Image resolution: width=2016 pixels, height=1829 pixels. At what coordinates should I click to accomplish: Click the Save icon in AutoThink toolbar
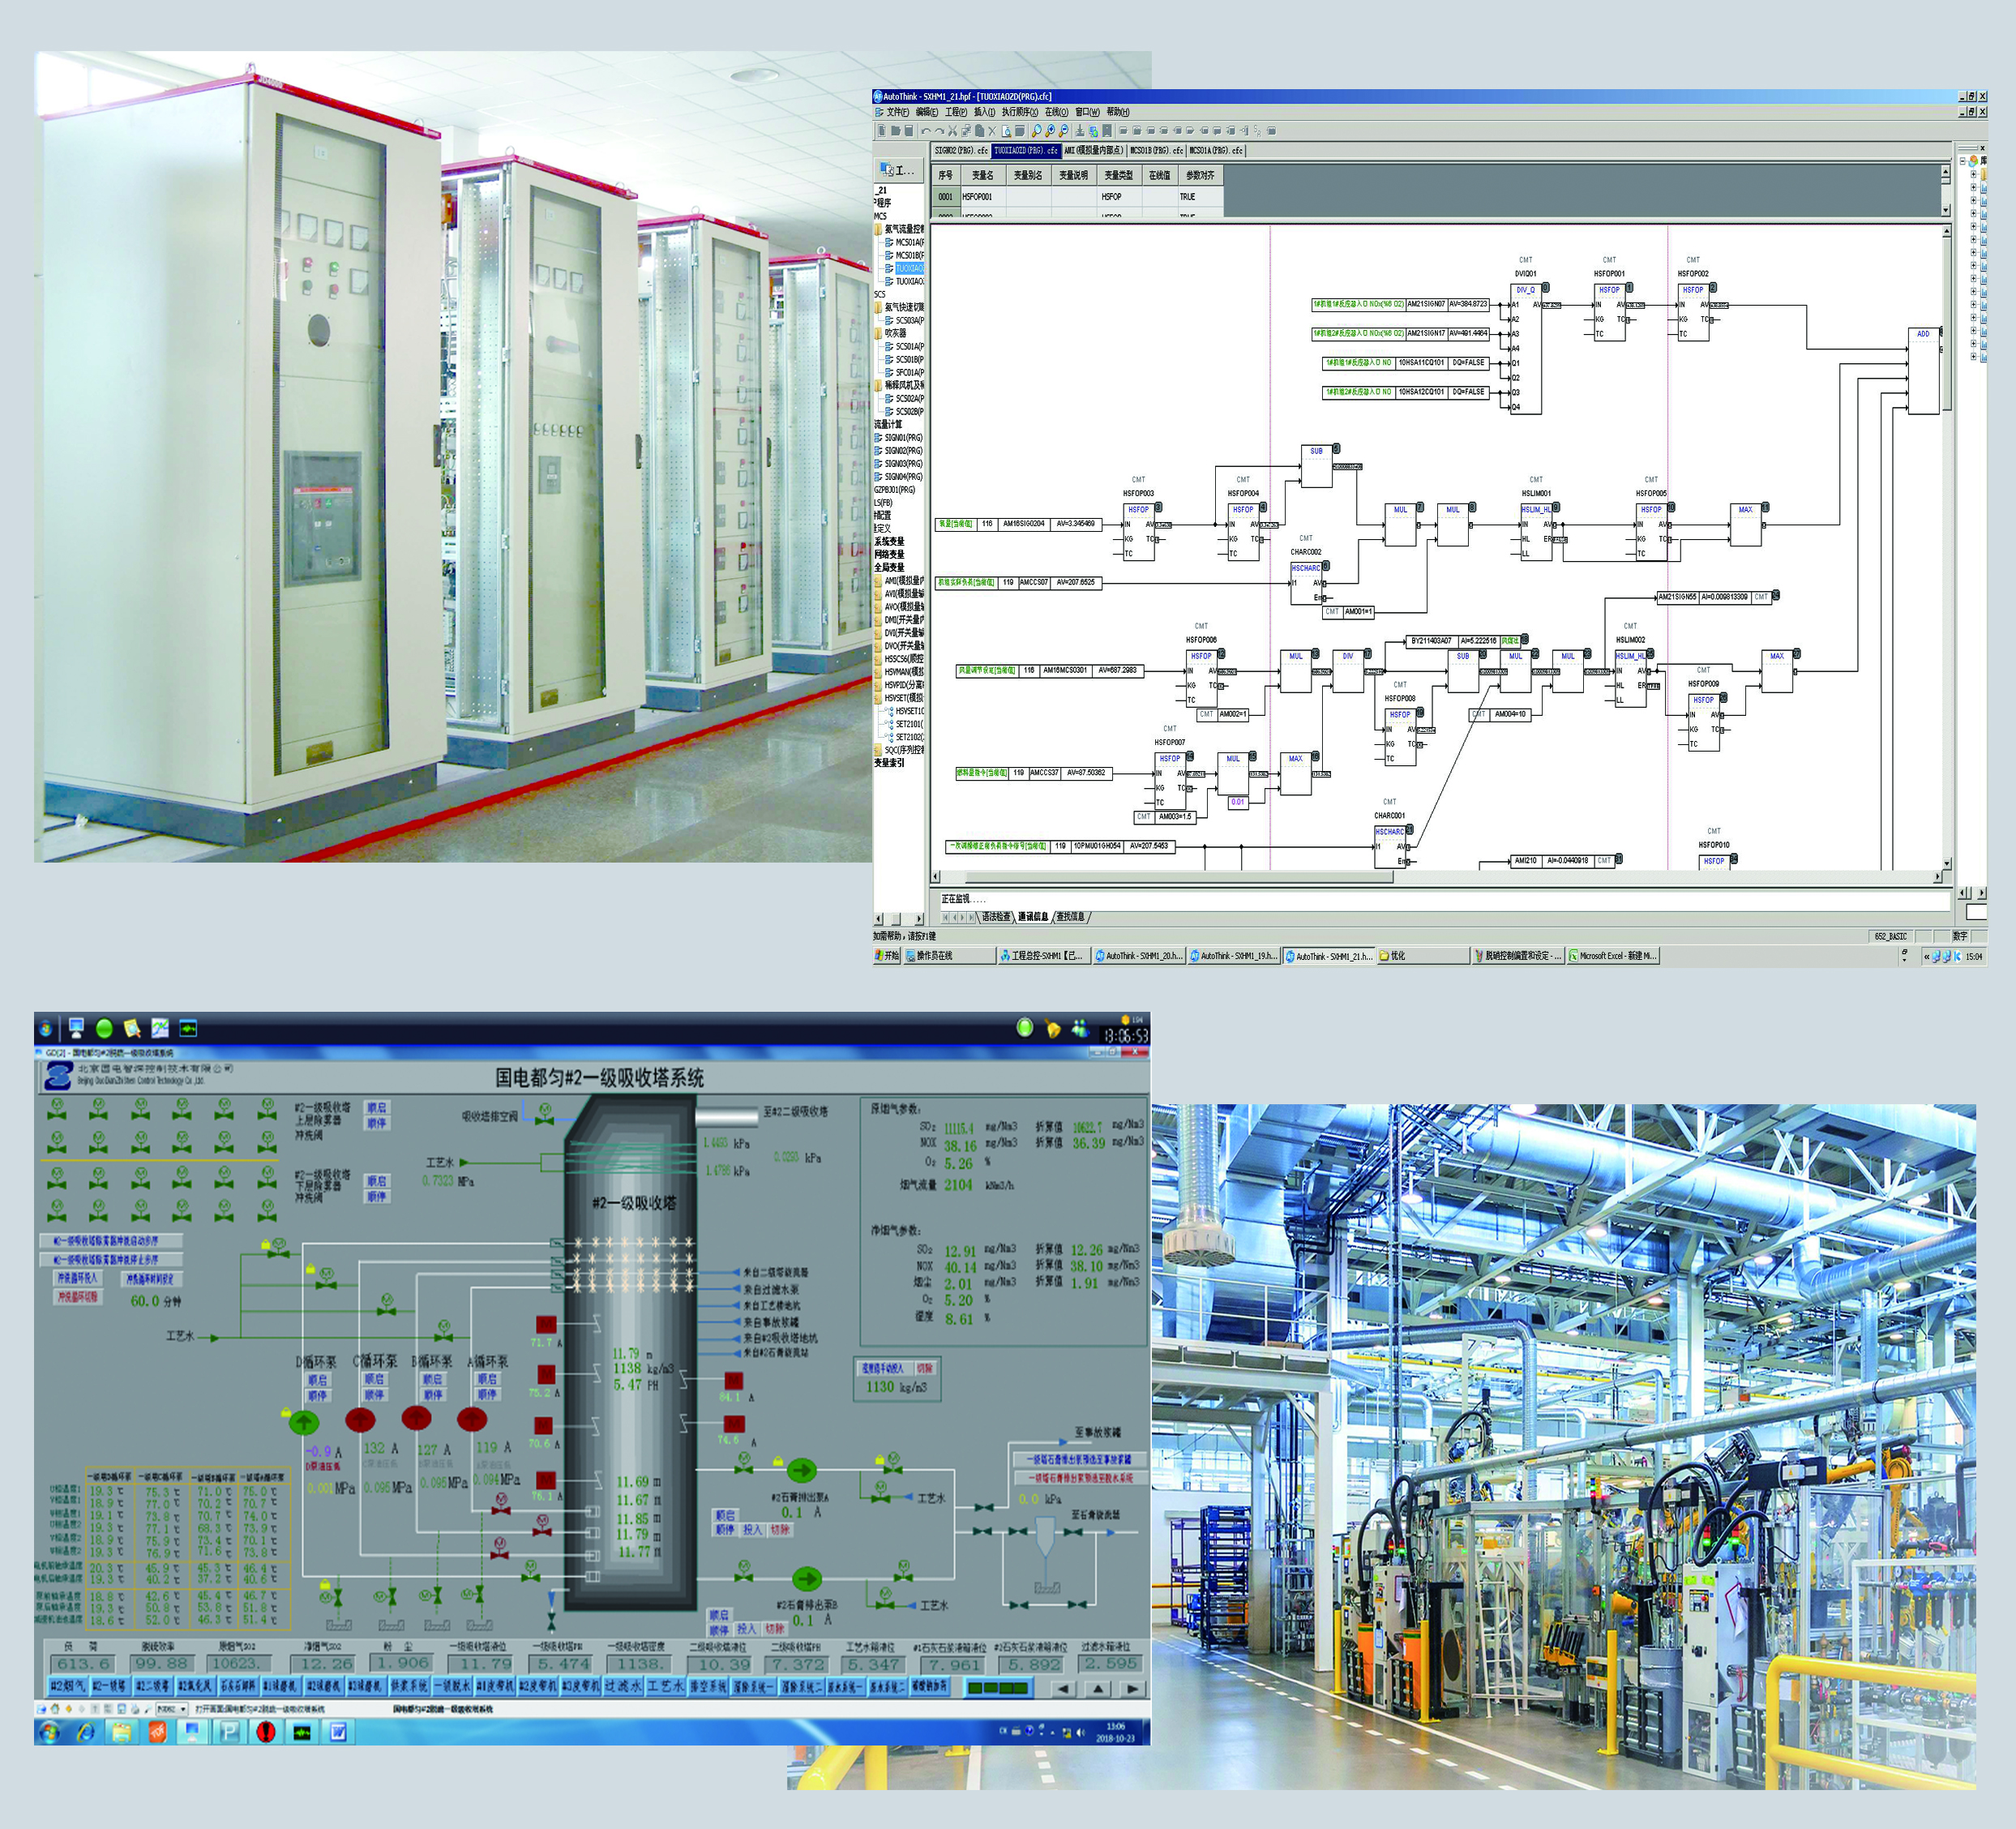(908, 130)
